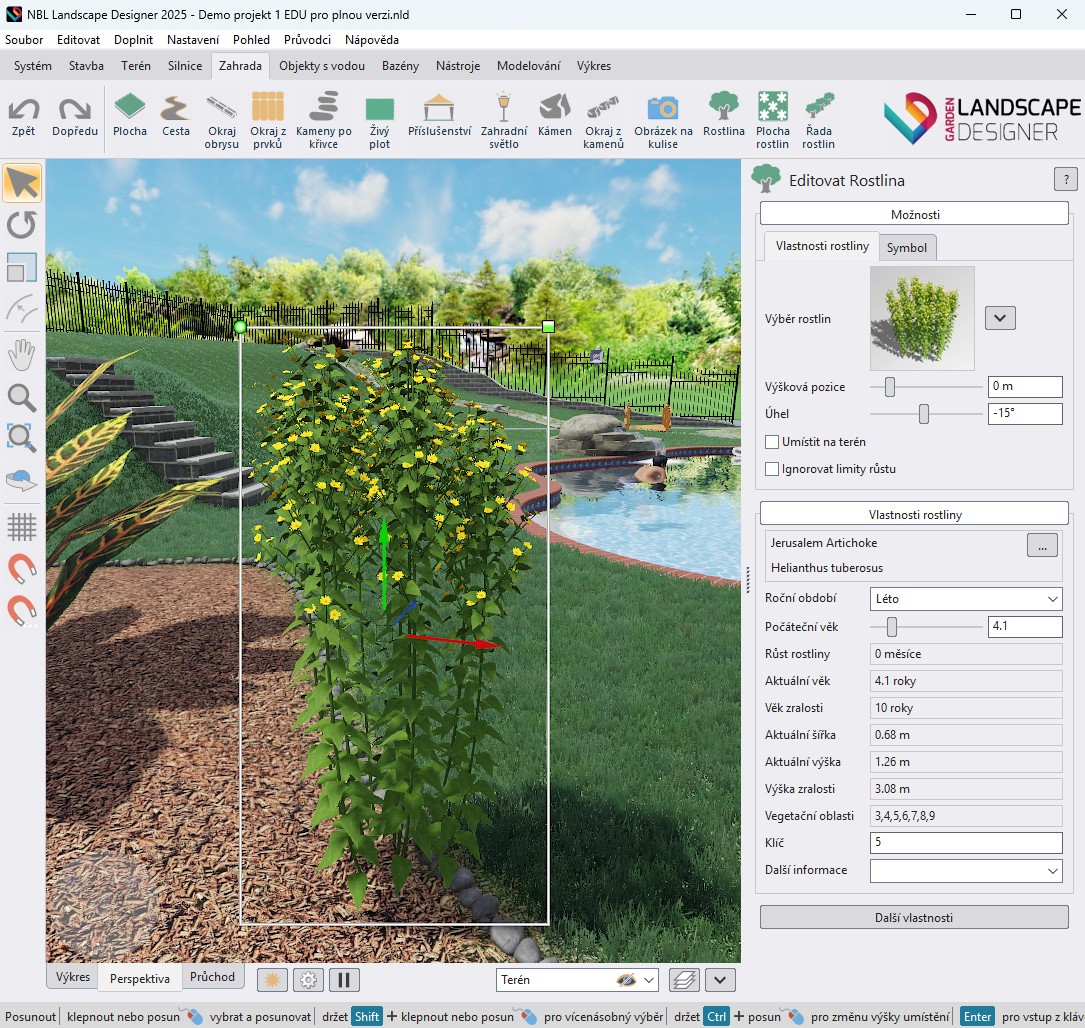
Task: Open the Terén layer dropdown
Action: 649,980
